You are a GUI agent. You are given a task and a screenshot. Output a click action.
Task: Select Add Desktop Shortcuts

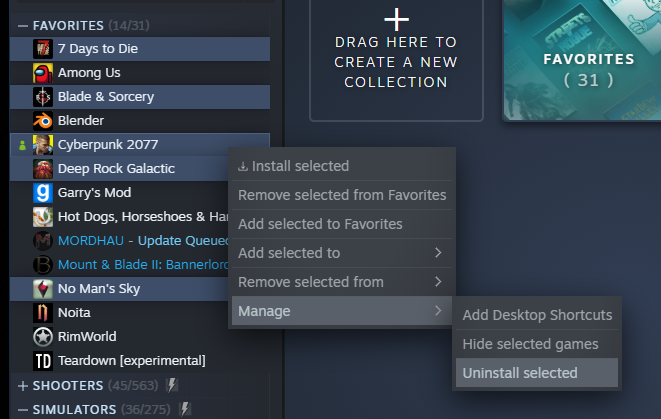pyautogui.click(x=537, y=315)
